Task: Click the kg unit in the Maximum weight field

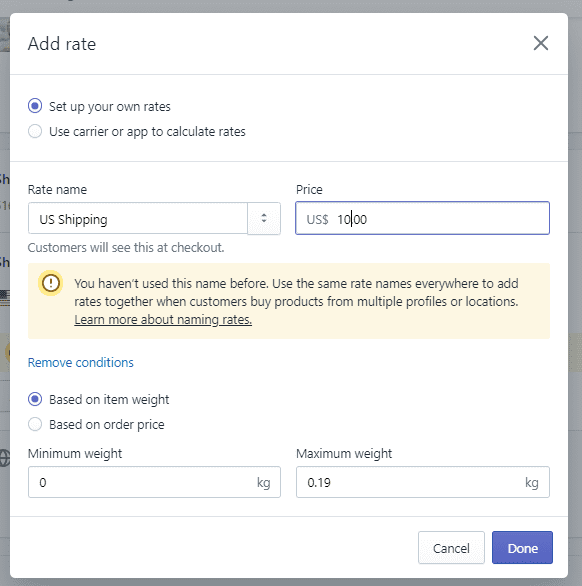Action: click(x=532, y=482)
